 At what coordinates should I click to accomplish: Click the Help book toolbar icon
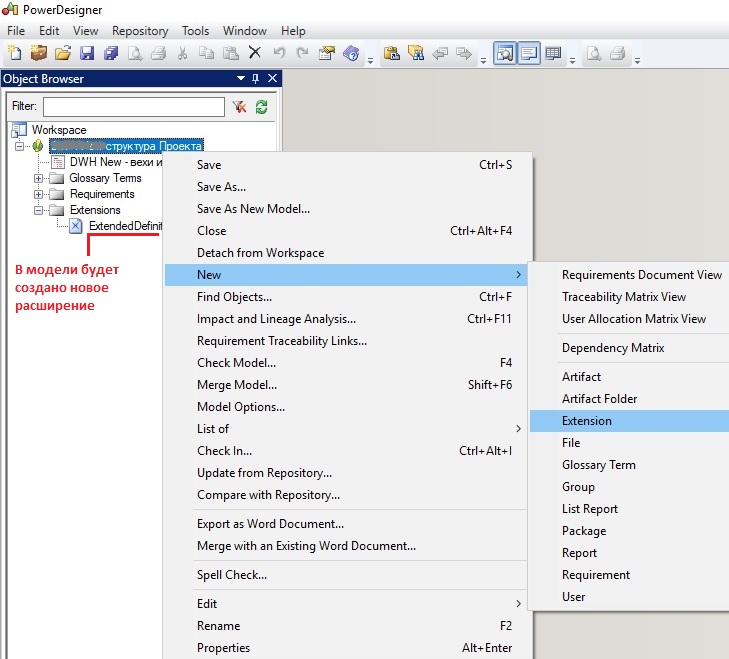pos(351,53)
